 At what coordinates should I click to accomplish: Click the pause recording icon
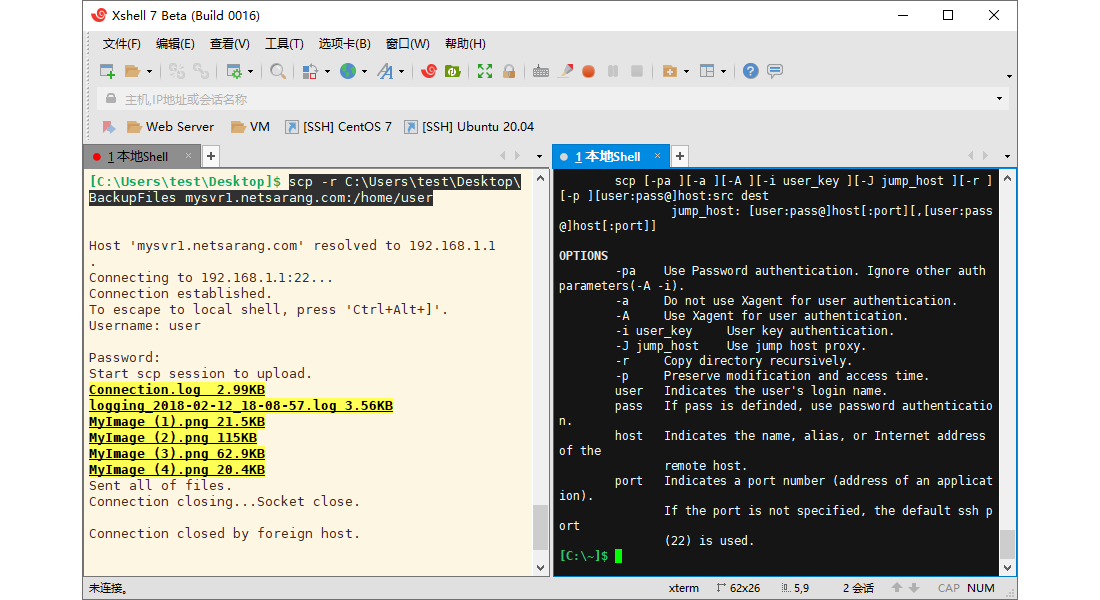pyautogui.click(x=613, y=71)
